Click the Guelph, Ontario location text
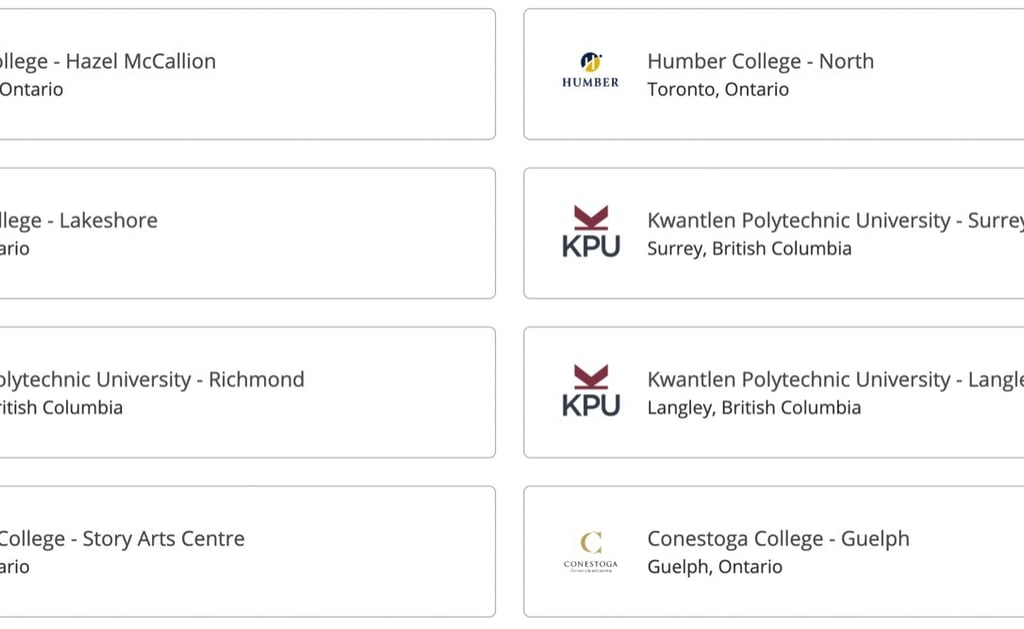This screenshot has height=629, width=1024. 714,567
